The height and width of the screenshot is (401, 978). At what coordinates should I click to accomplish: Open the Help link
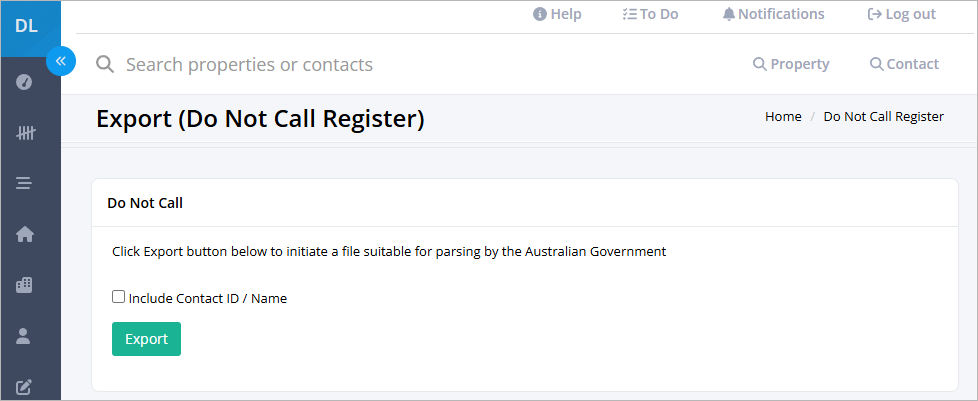click(x=557, y=14)
